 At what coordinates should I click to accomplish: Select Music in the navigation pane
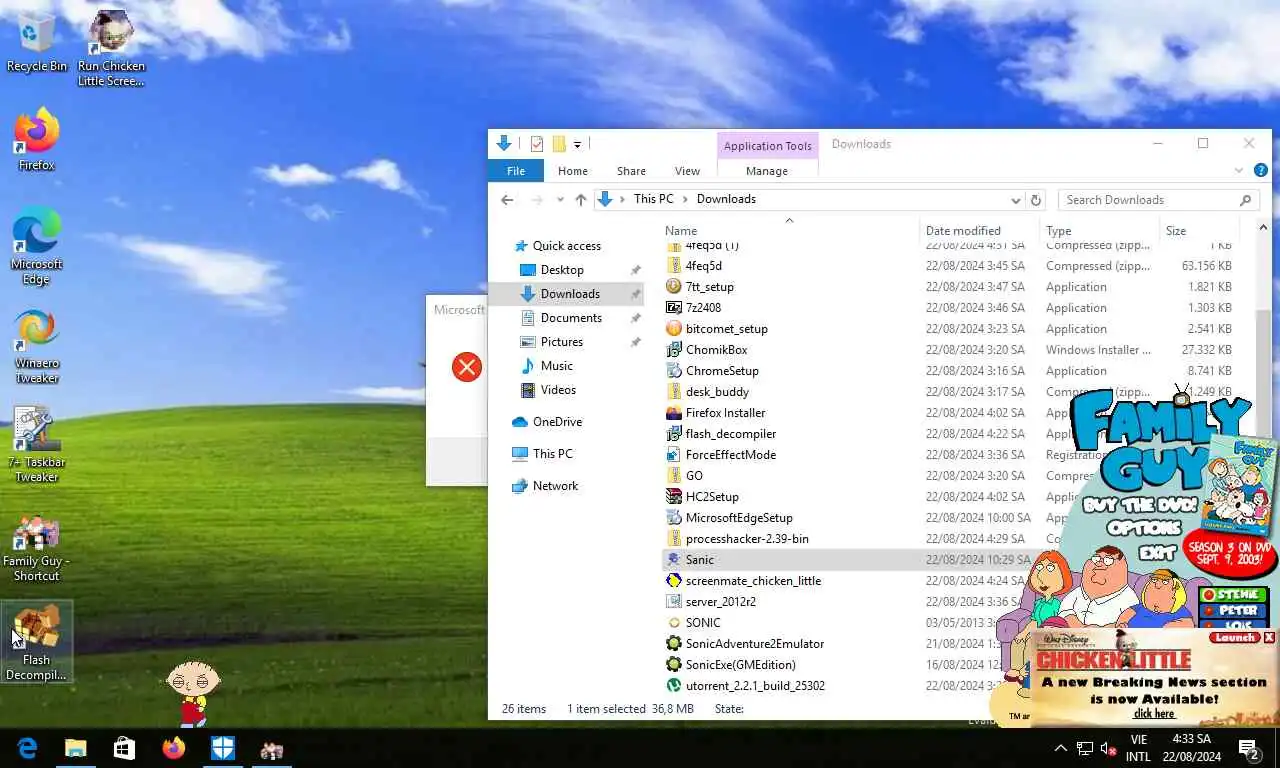[x=556, y=366]
